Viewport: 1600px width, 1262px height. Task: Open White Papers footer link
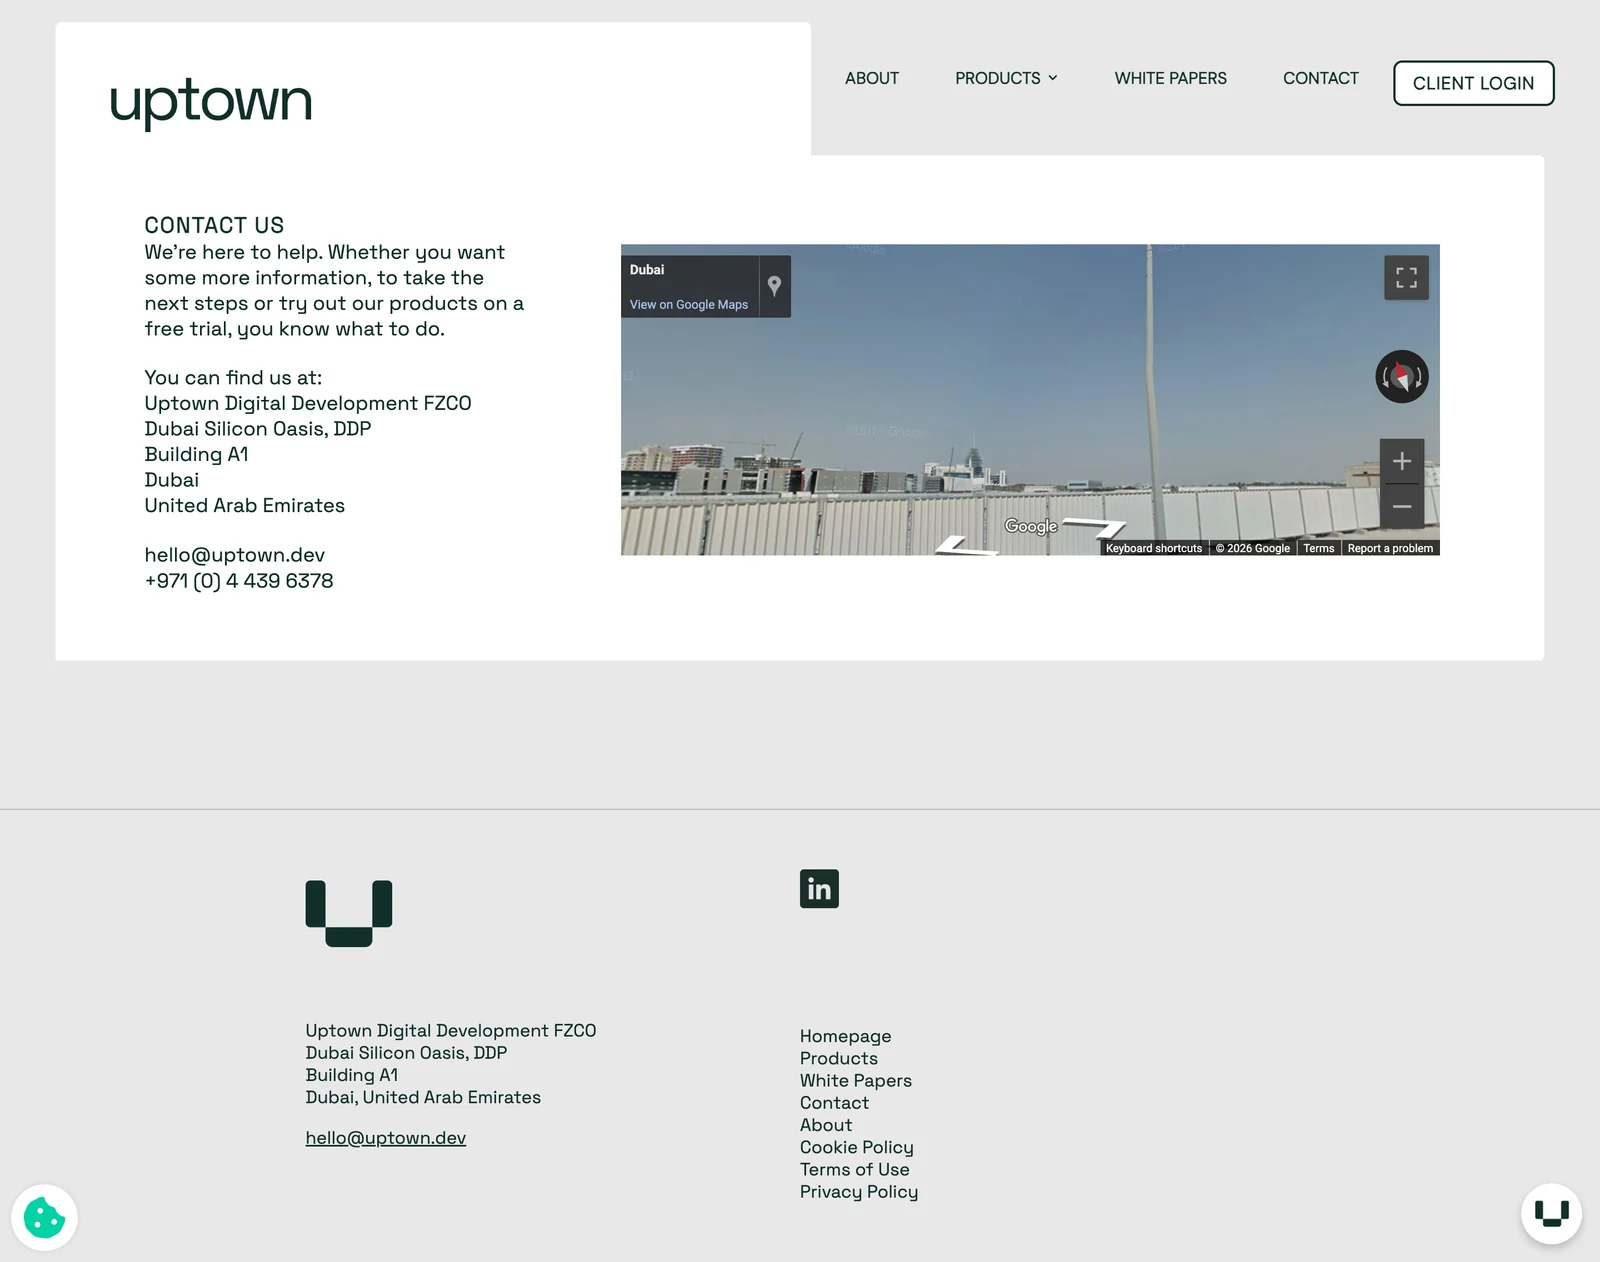click(x=856, y=1081)
